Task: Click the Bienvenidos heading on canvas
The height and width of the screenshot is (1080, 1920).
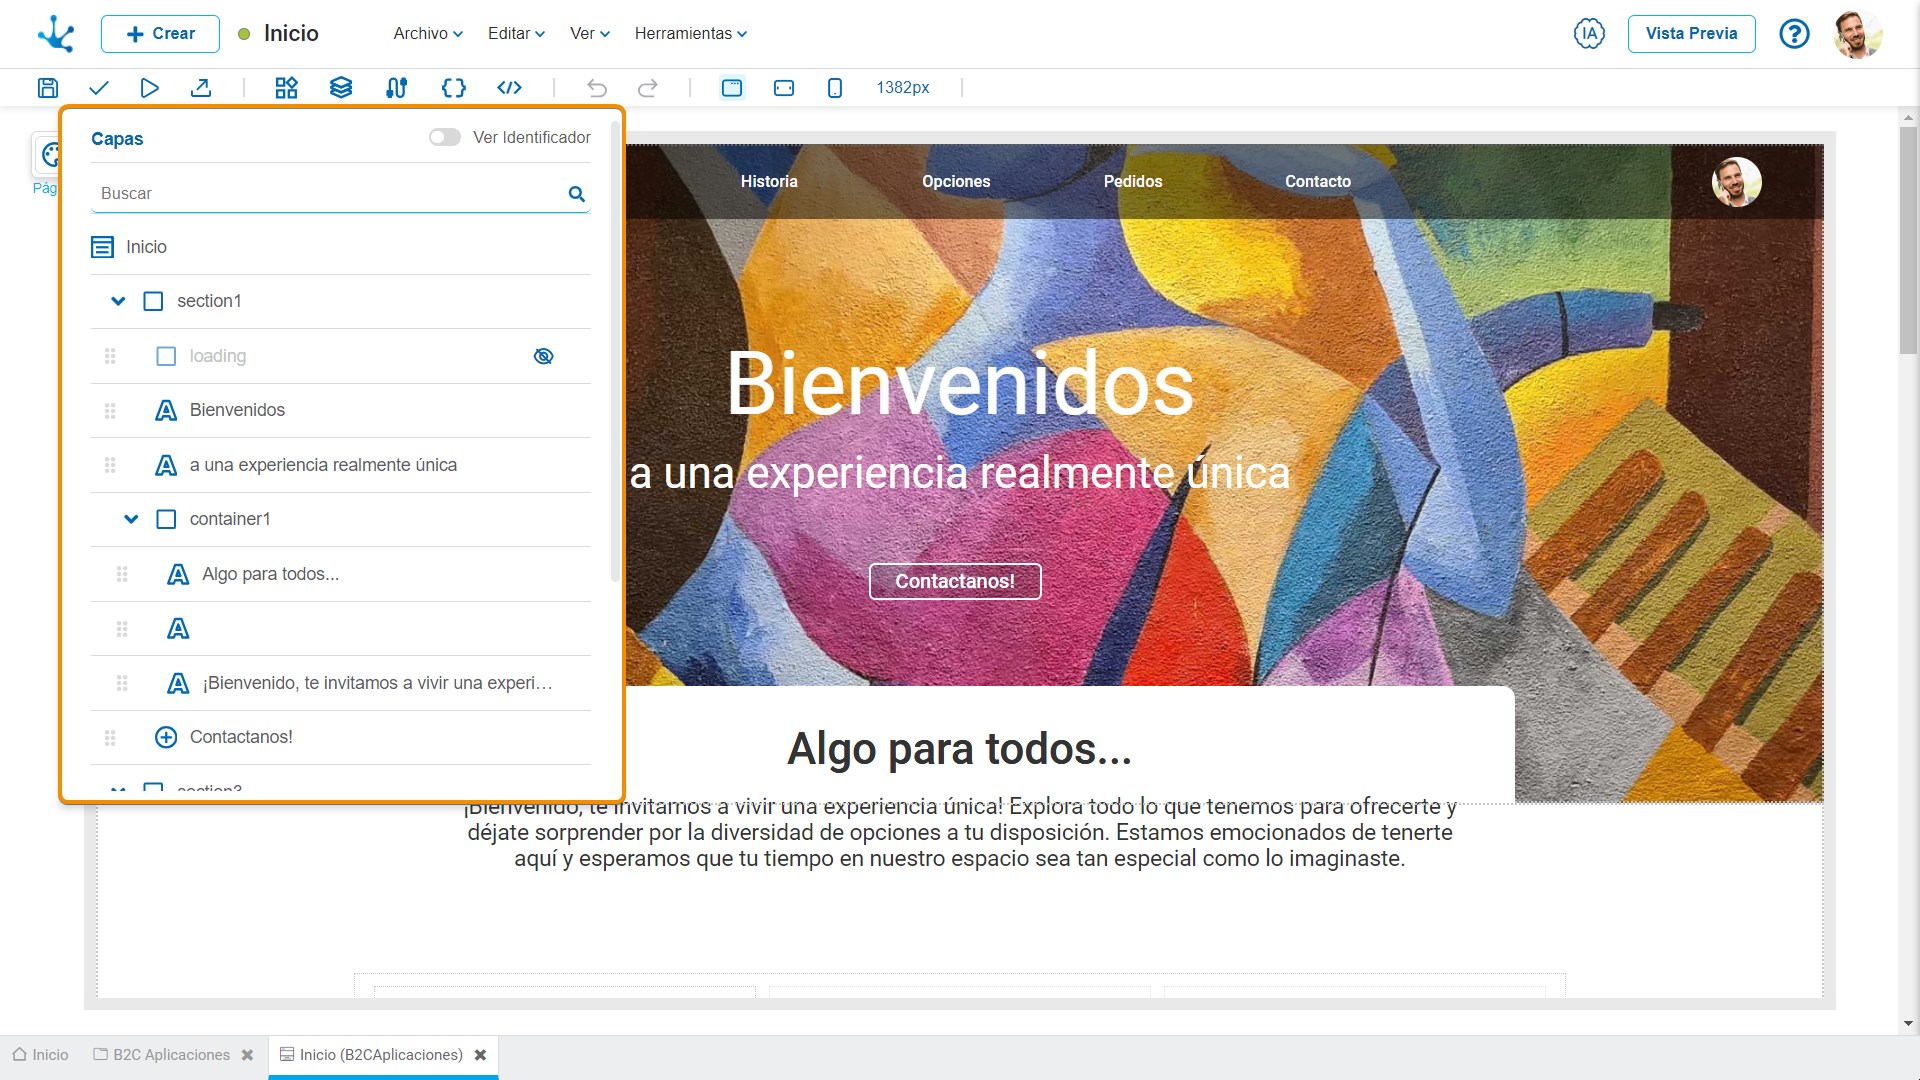Action: (x=960, y=383)
